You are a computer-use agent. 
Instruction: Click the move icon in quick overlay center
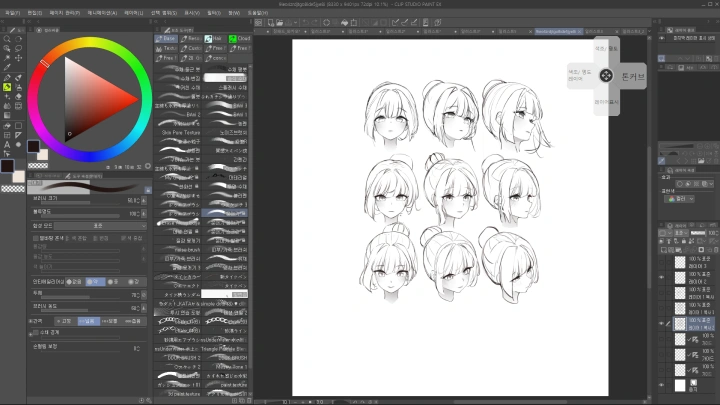[x=606, y=76]
